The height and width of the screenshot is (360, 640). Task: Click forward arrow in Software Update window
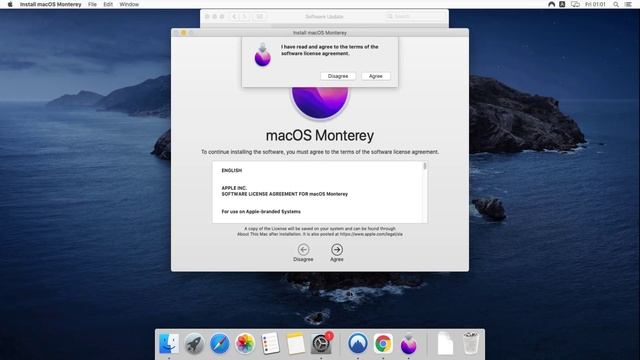tap(244, 16)
